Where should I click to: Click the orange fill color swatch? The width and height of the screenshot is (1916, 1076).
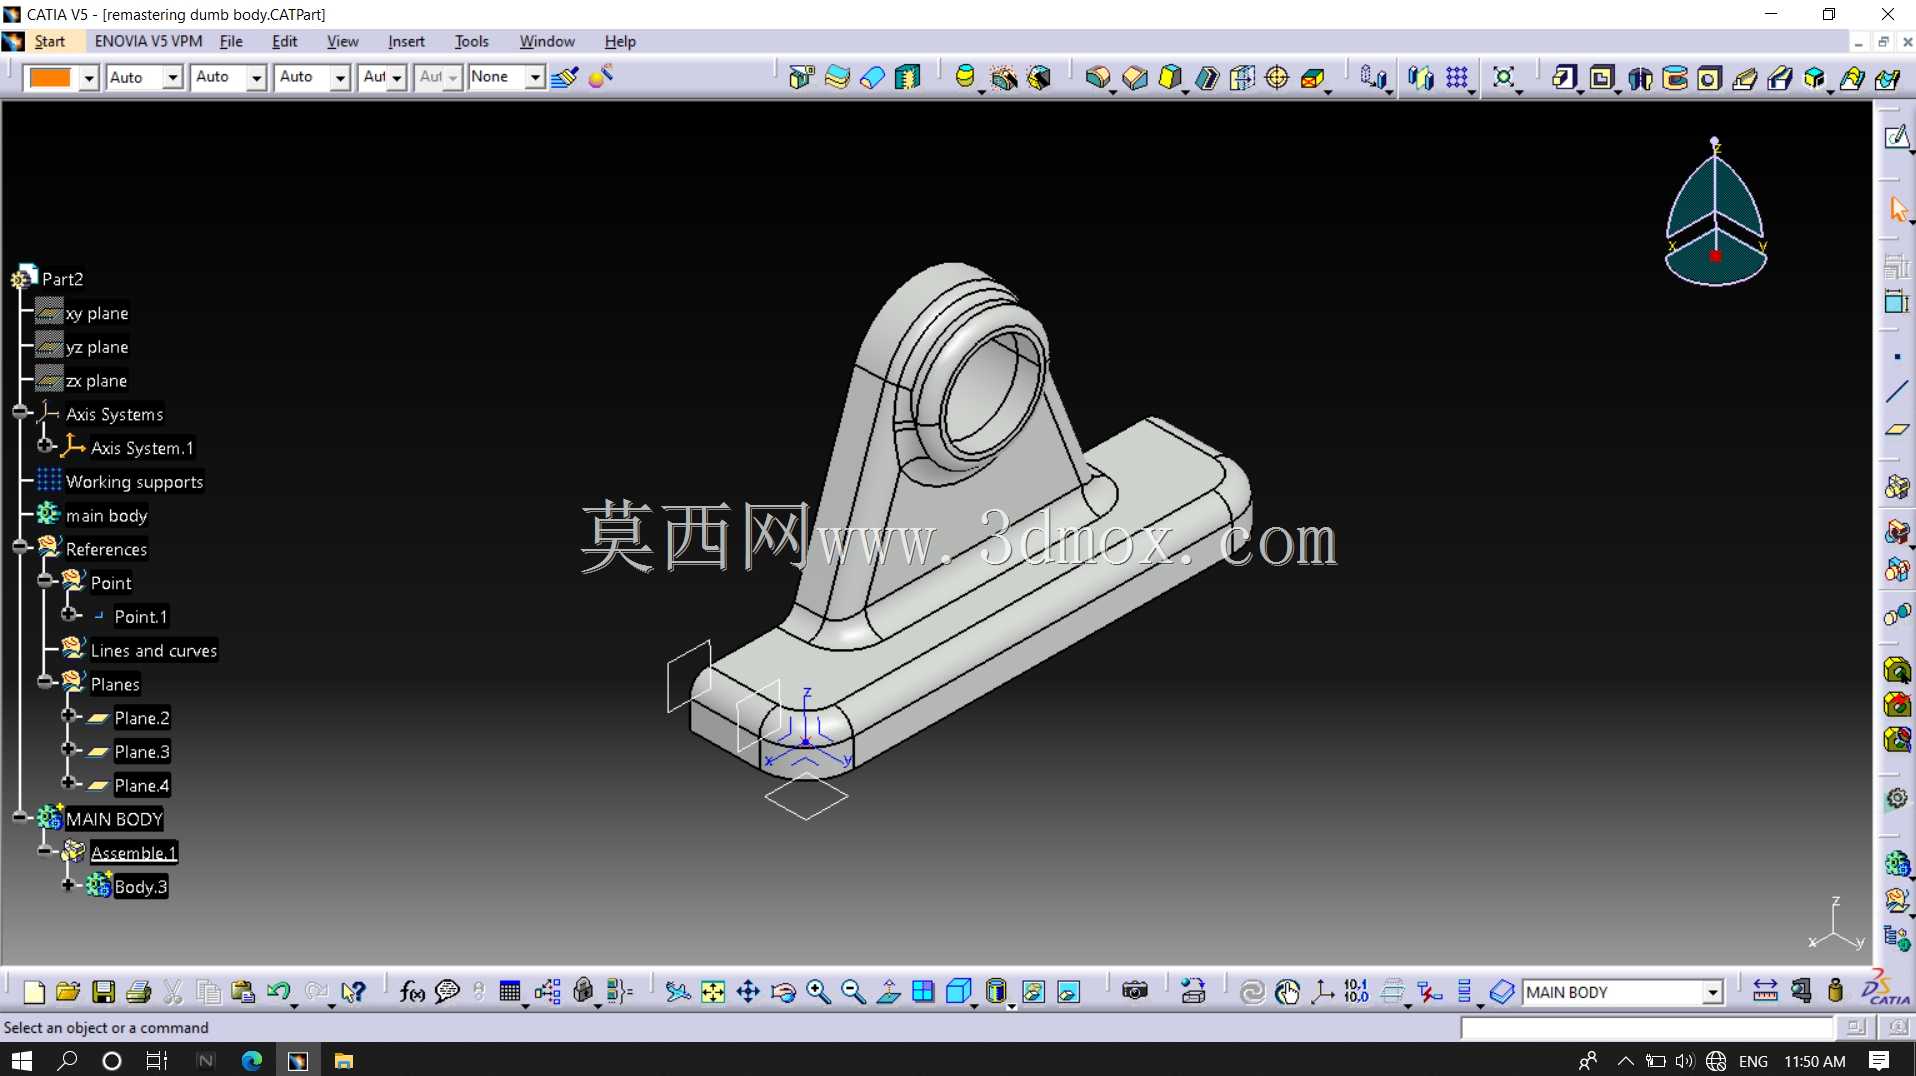coord(51,77)
